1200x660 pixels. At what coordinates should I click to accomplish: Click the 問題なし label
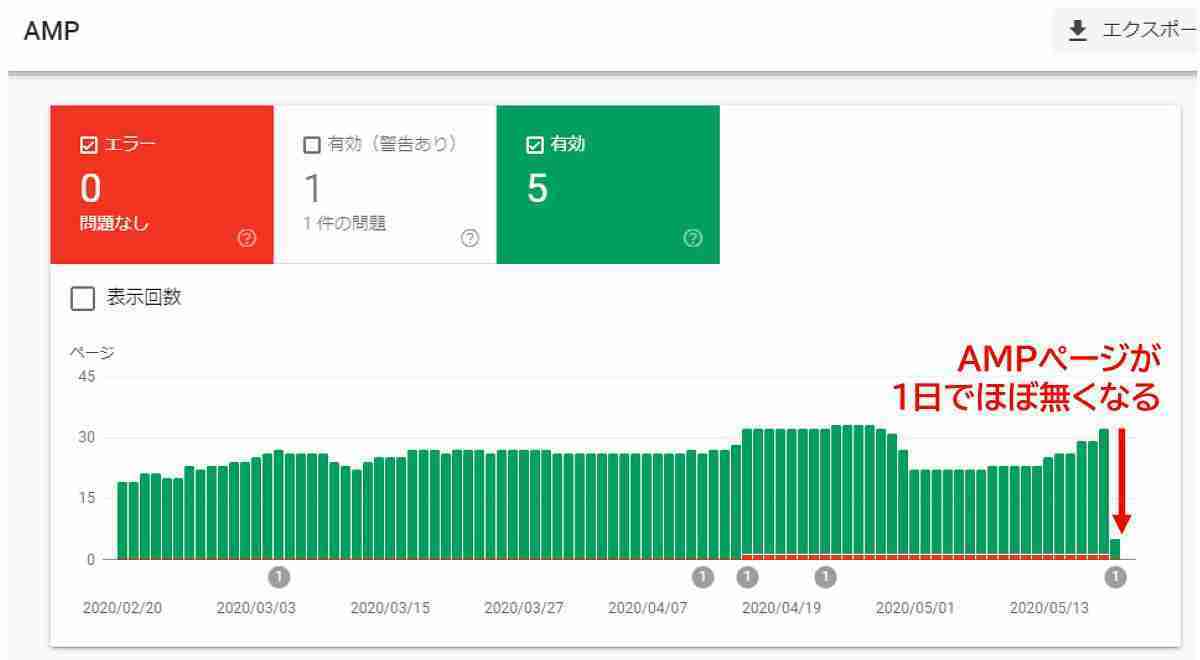point(112,224)
